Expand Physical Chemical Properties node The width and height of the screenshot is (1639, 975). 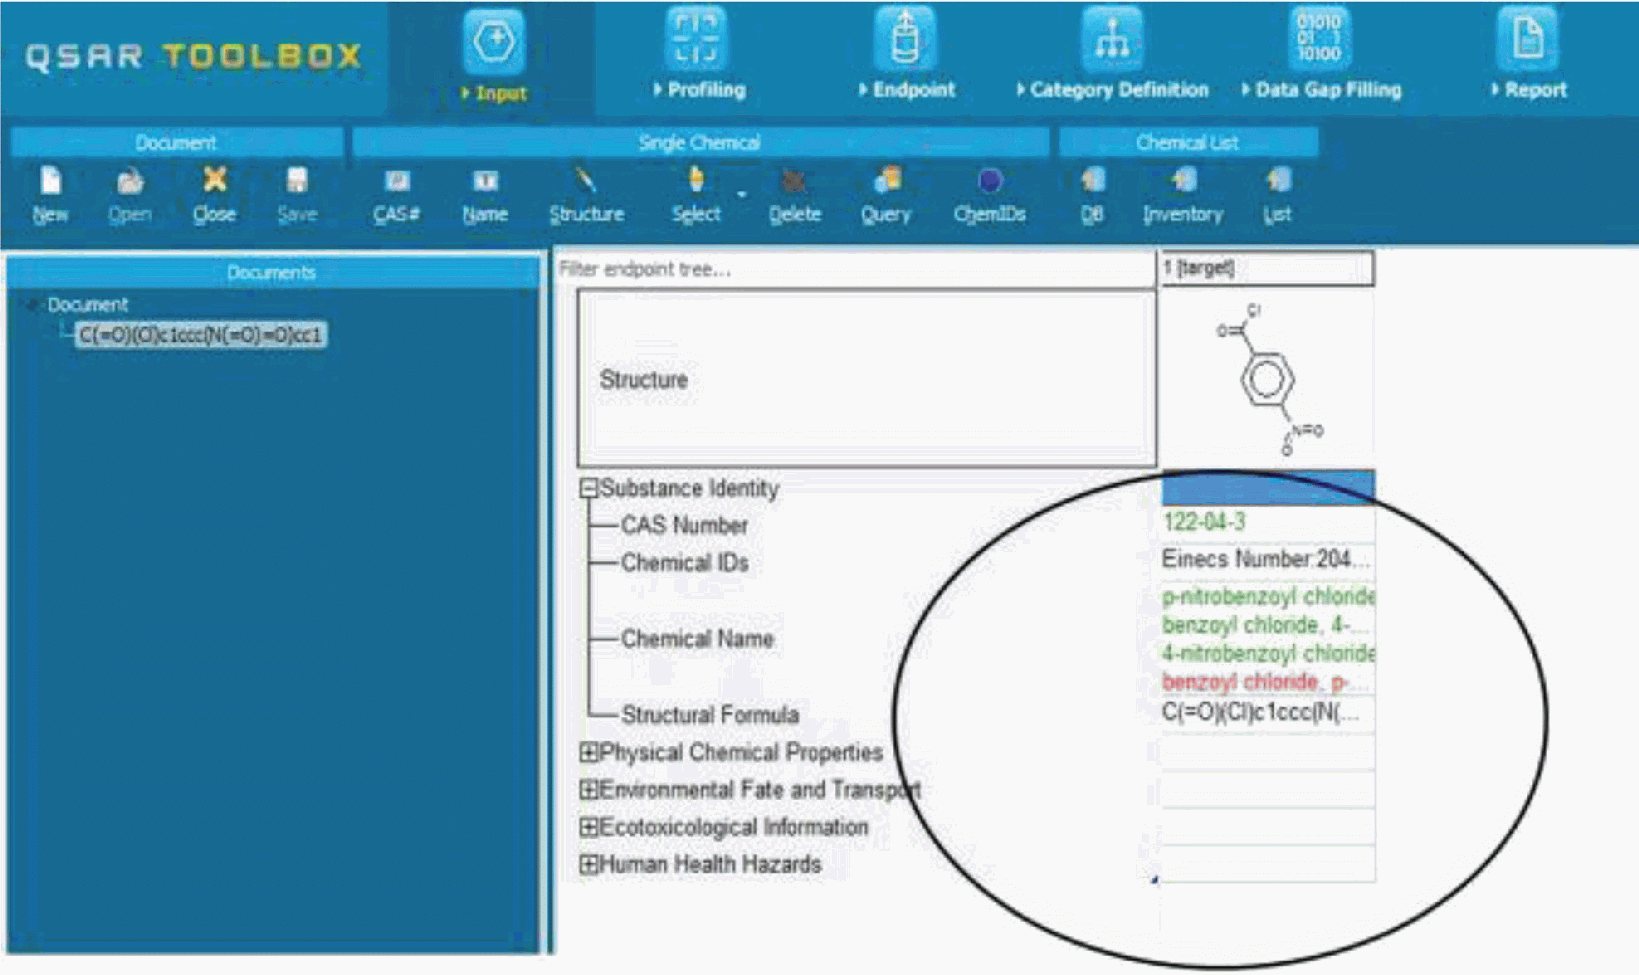coord(589,752)
